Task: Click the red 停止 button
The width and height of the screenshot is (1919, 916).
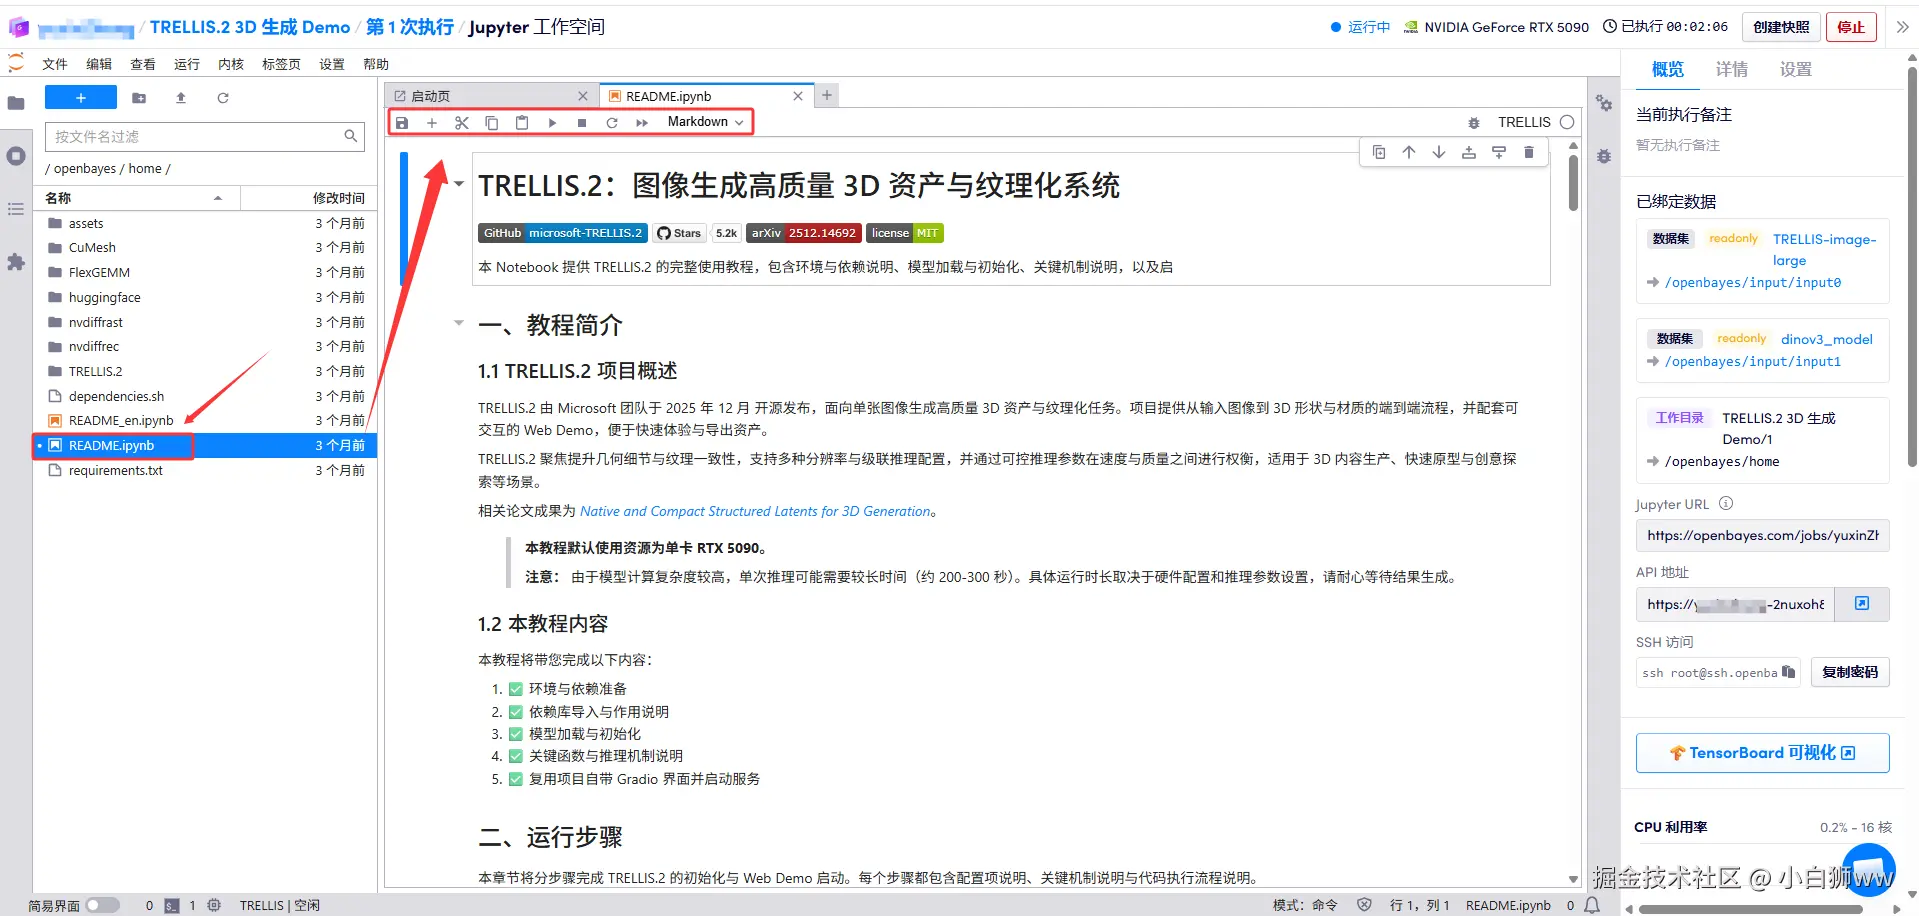Action: (1851, 27)
